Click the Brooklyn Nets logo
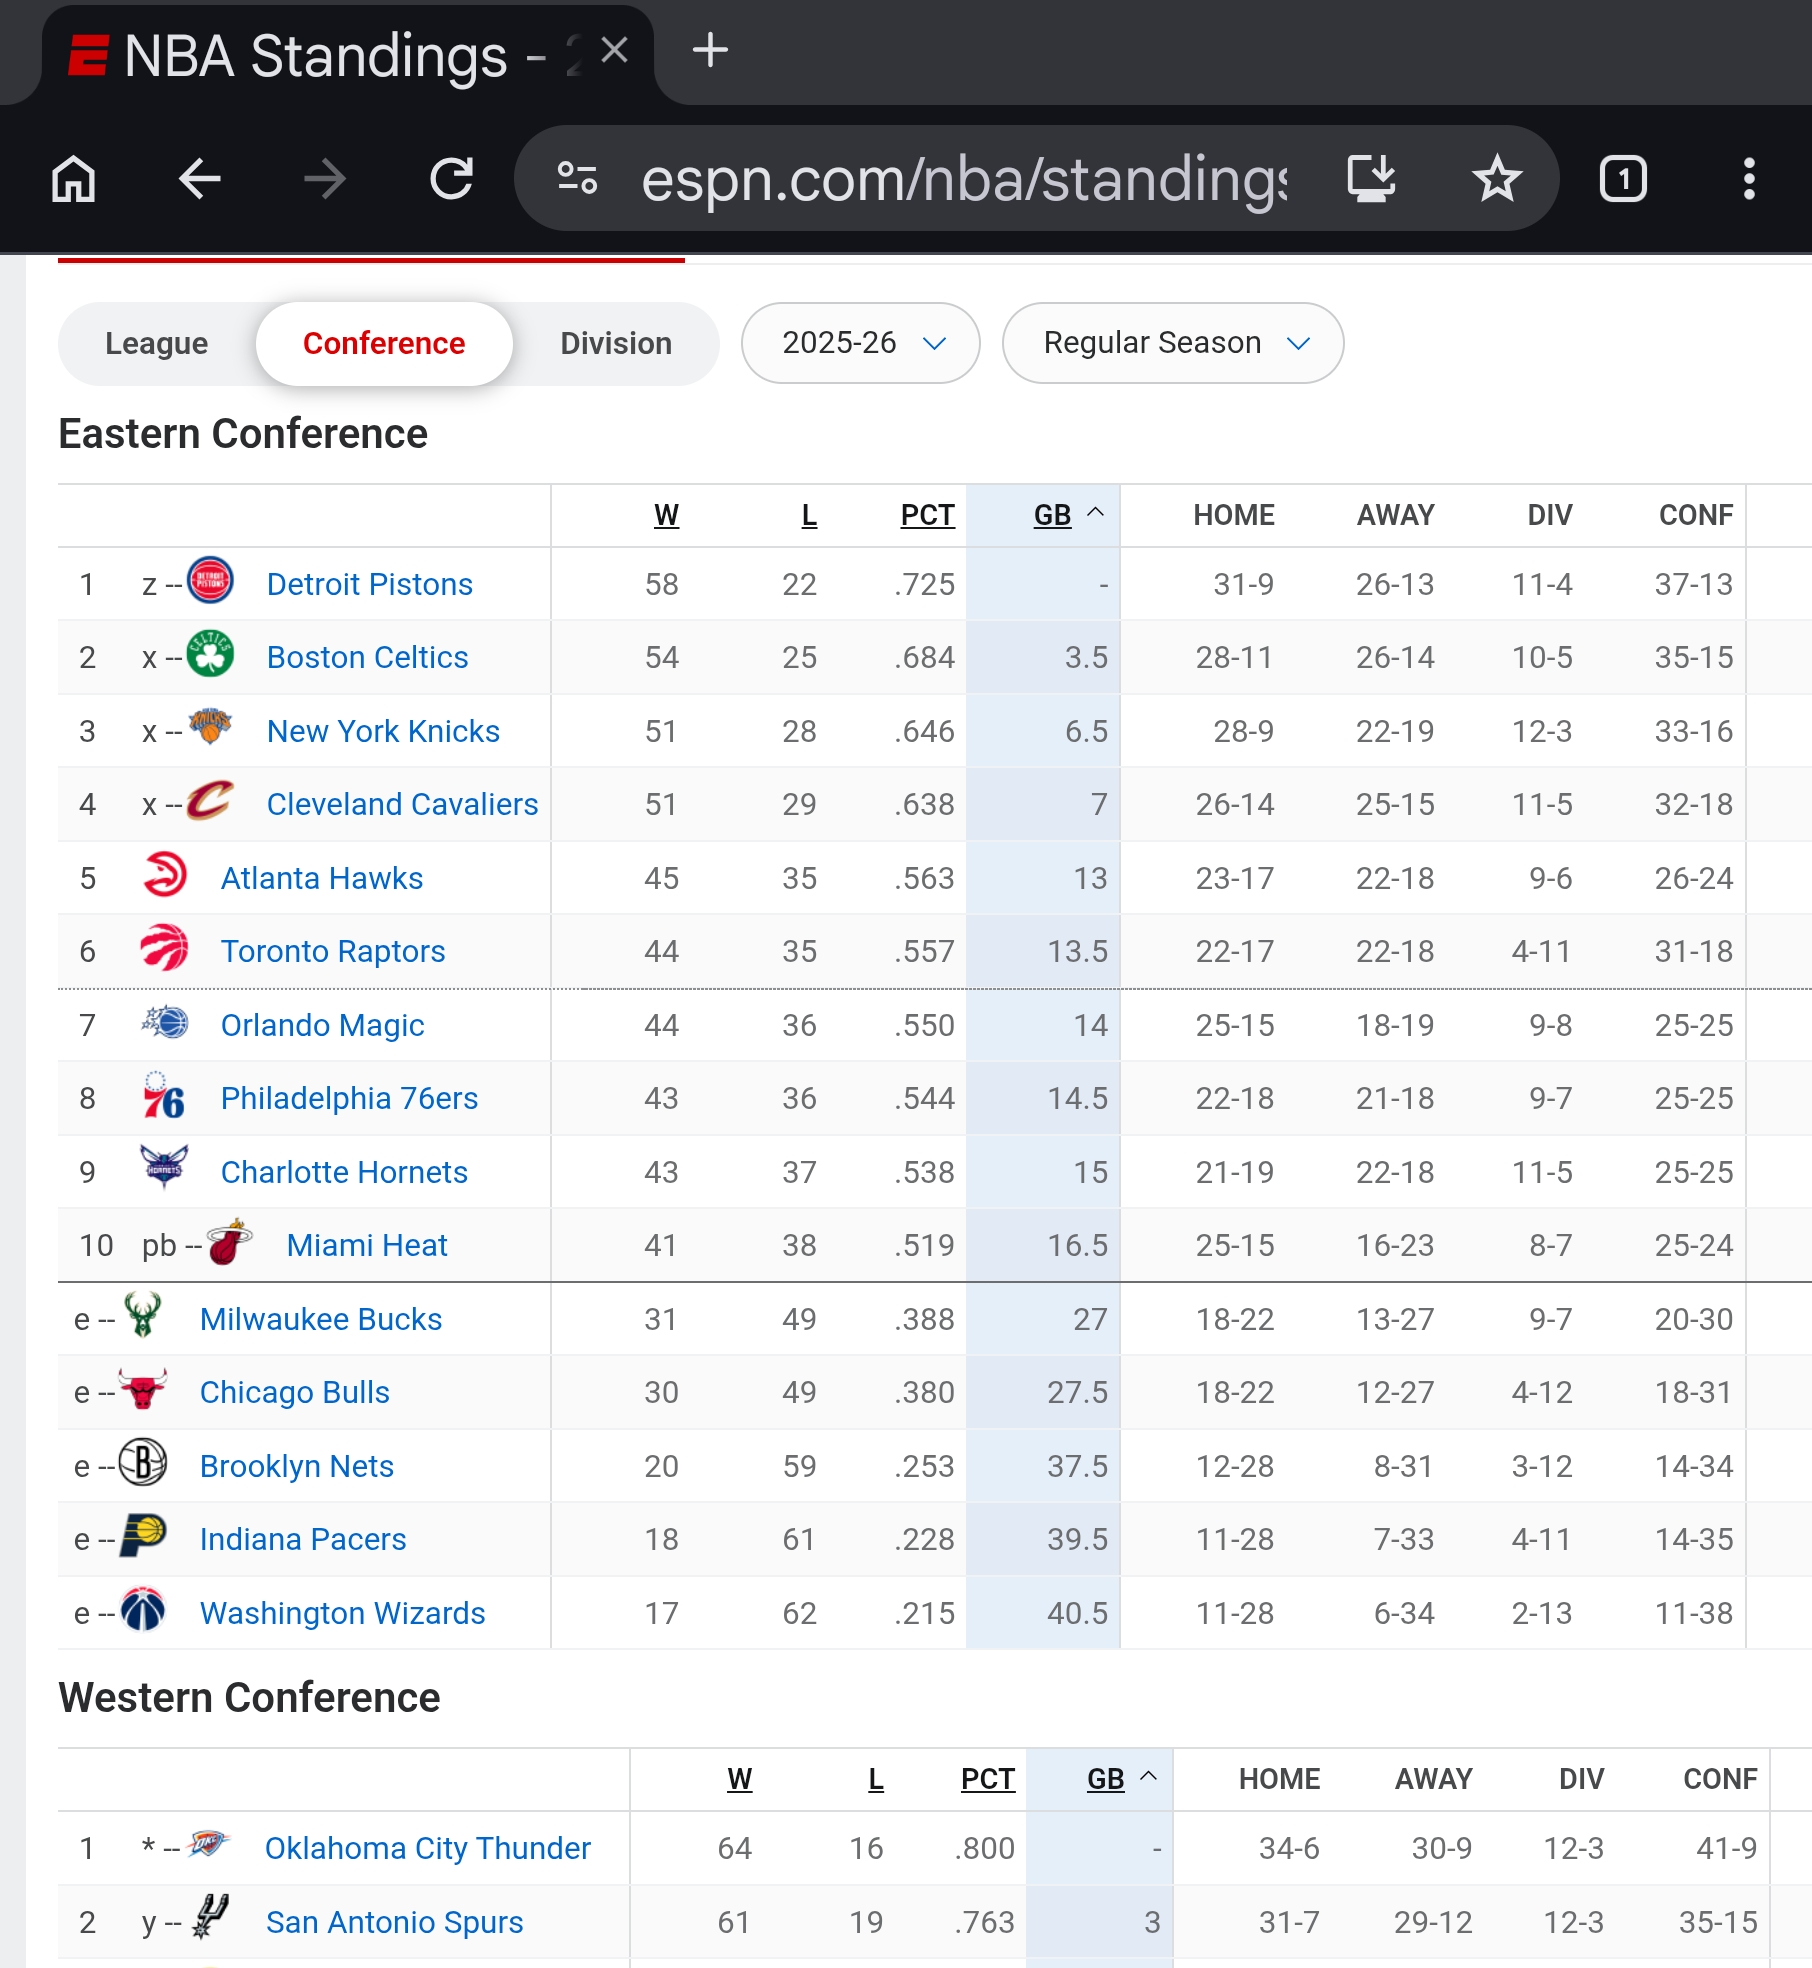1812x1968 pixels. coord(143,1463)
